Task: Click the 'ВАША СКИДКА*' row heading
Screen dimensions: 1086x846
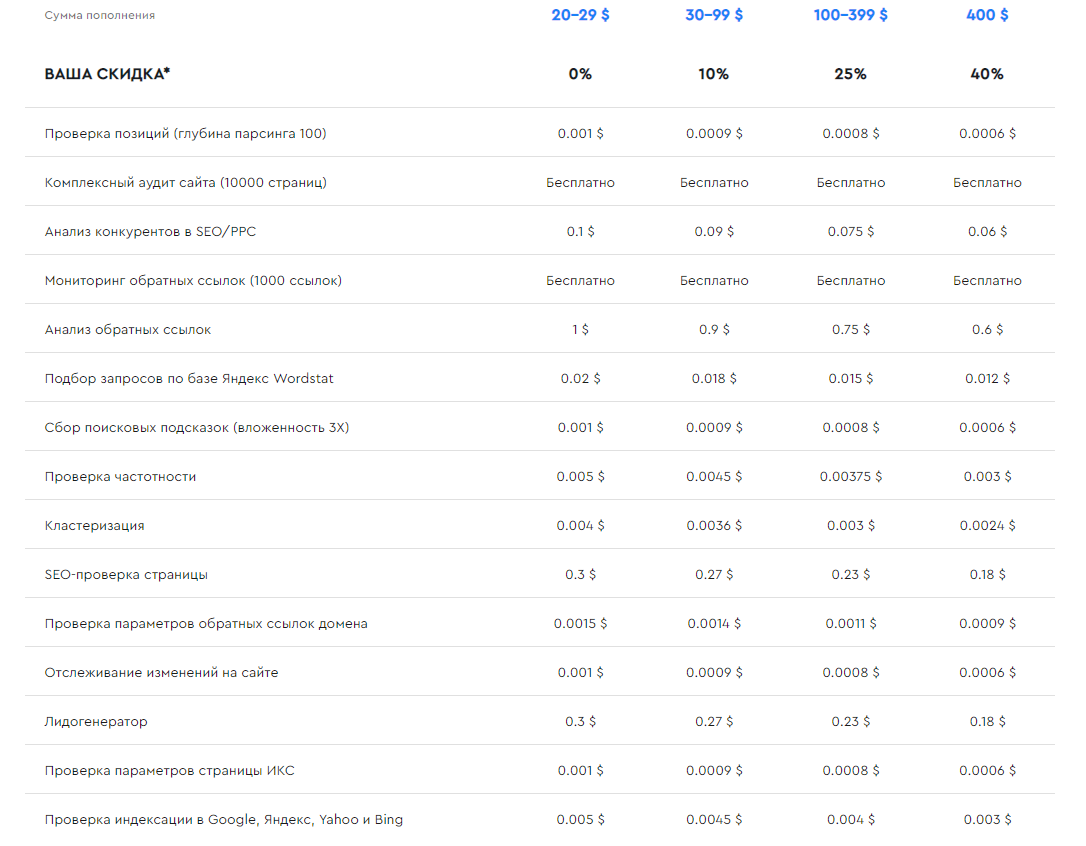Action: coord(107,74)
